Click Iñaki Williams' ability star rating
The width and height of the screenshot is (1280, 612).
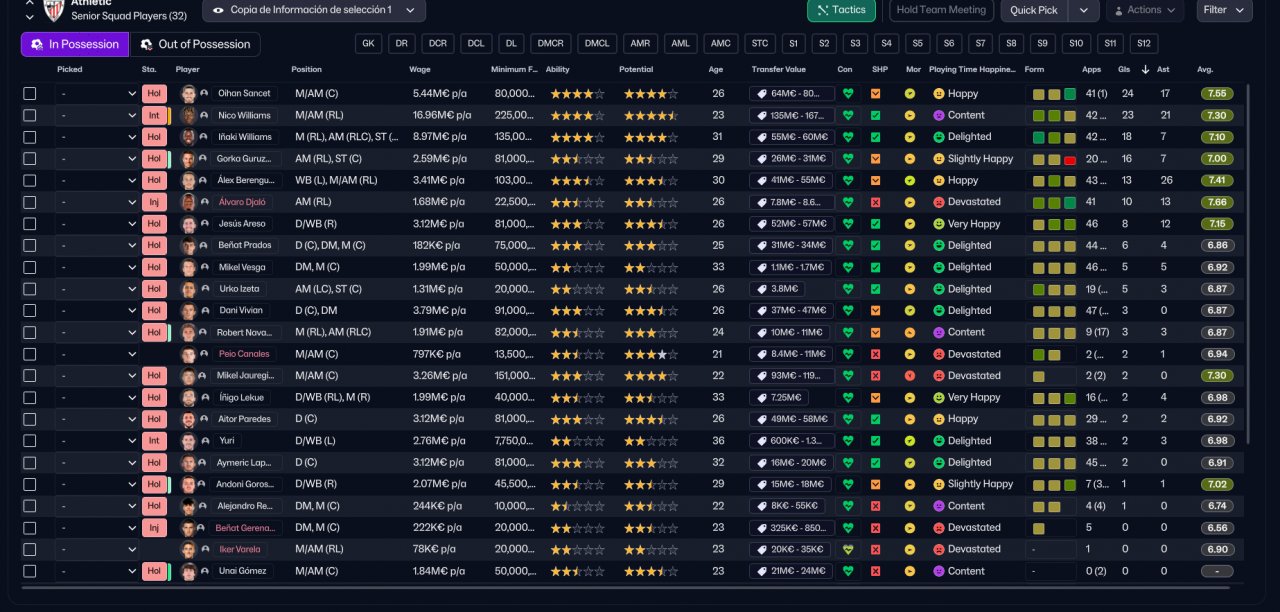click(575, 137)
